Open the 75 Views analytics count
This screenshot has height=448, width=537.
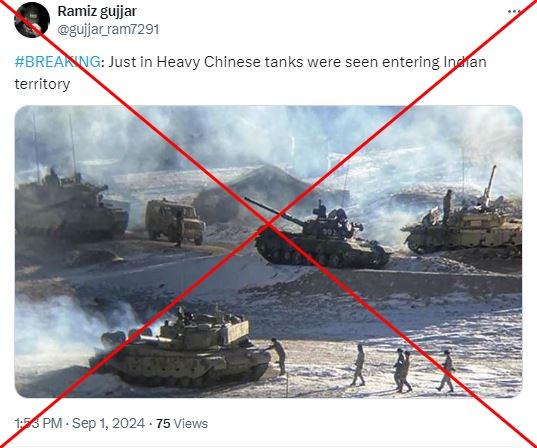pos(182,424)
